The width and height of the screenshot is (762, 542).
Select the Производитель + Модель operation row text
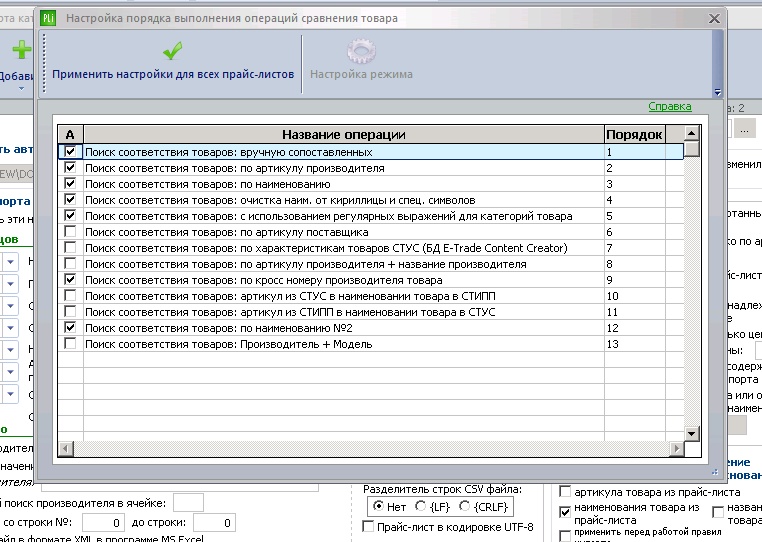tap(228, 344)
